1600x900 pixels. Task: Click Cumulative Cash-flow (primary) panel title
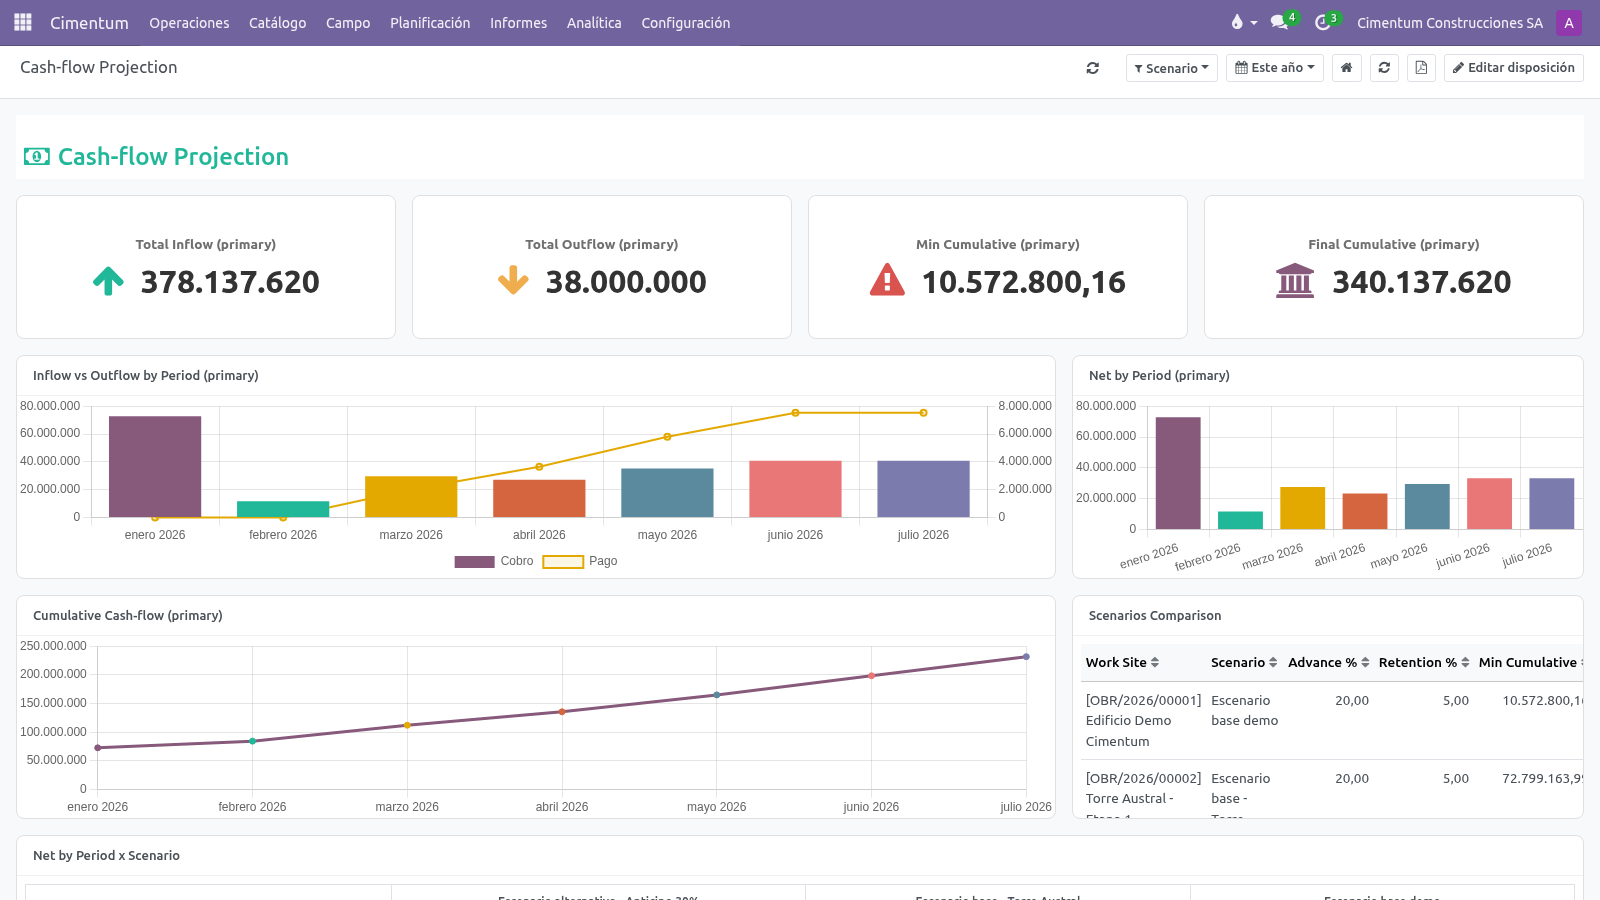pyautogui.click(x=128, y=616)
